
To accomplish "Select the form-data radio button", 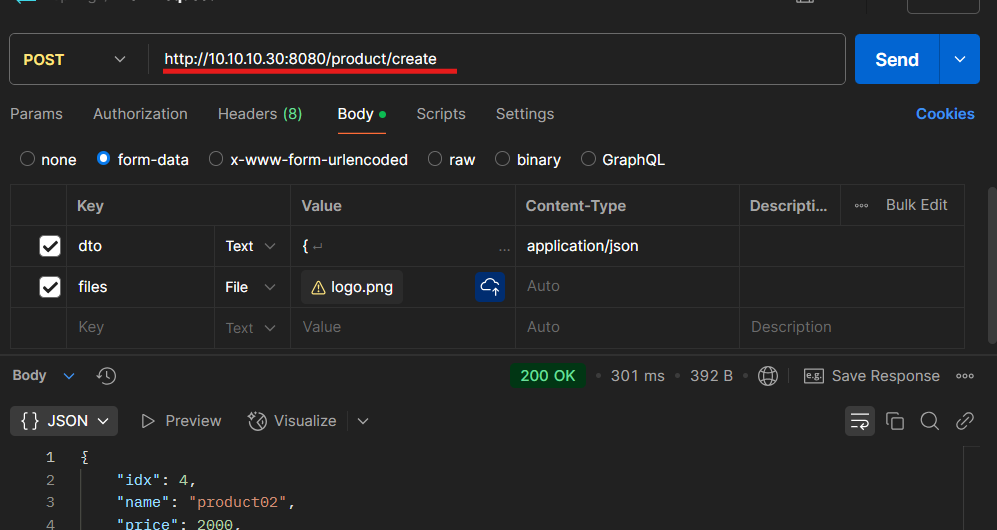I will [103, 158].
